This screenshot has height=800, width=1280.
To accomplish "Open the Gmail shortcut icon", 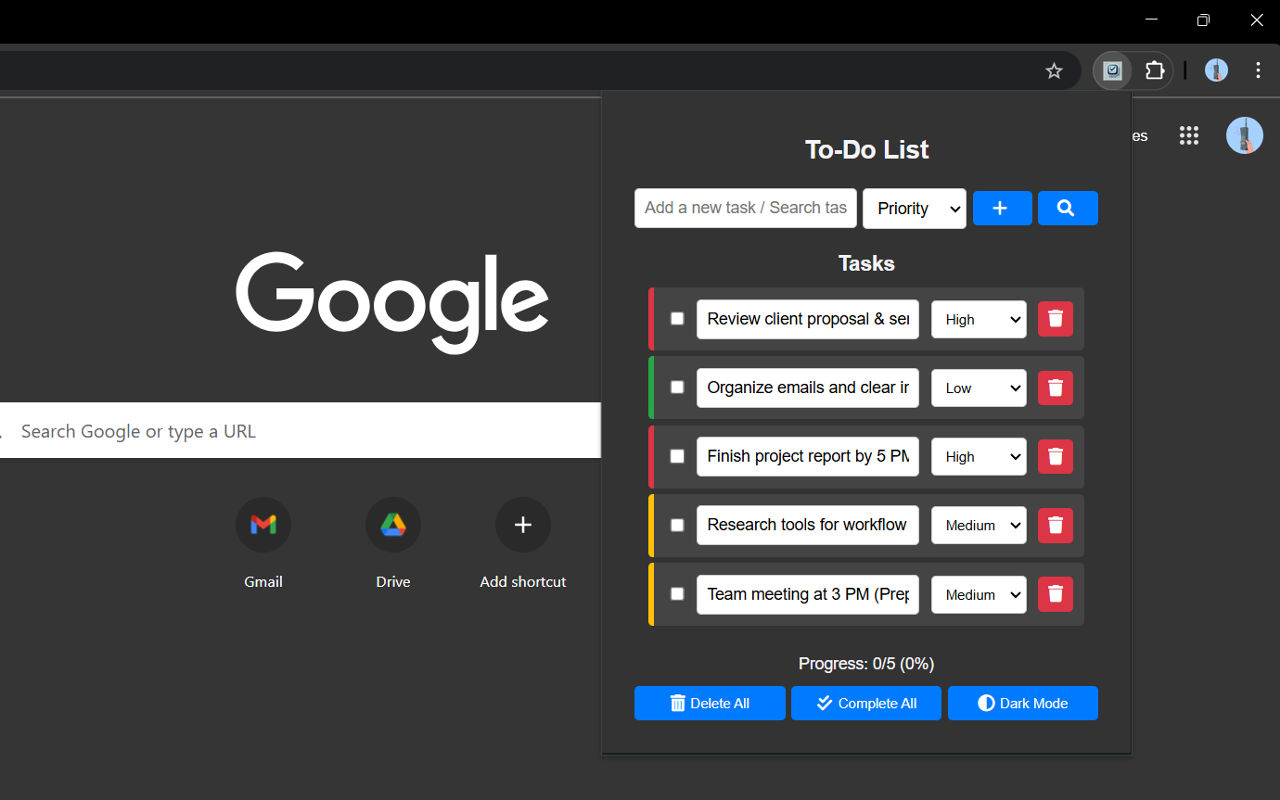I will pos(263,524).
